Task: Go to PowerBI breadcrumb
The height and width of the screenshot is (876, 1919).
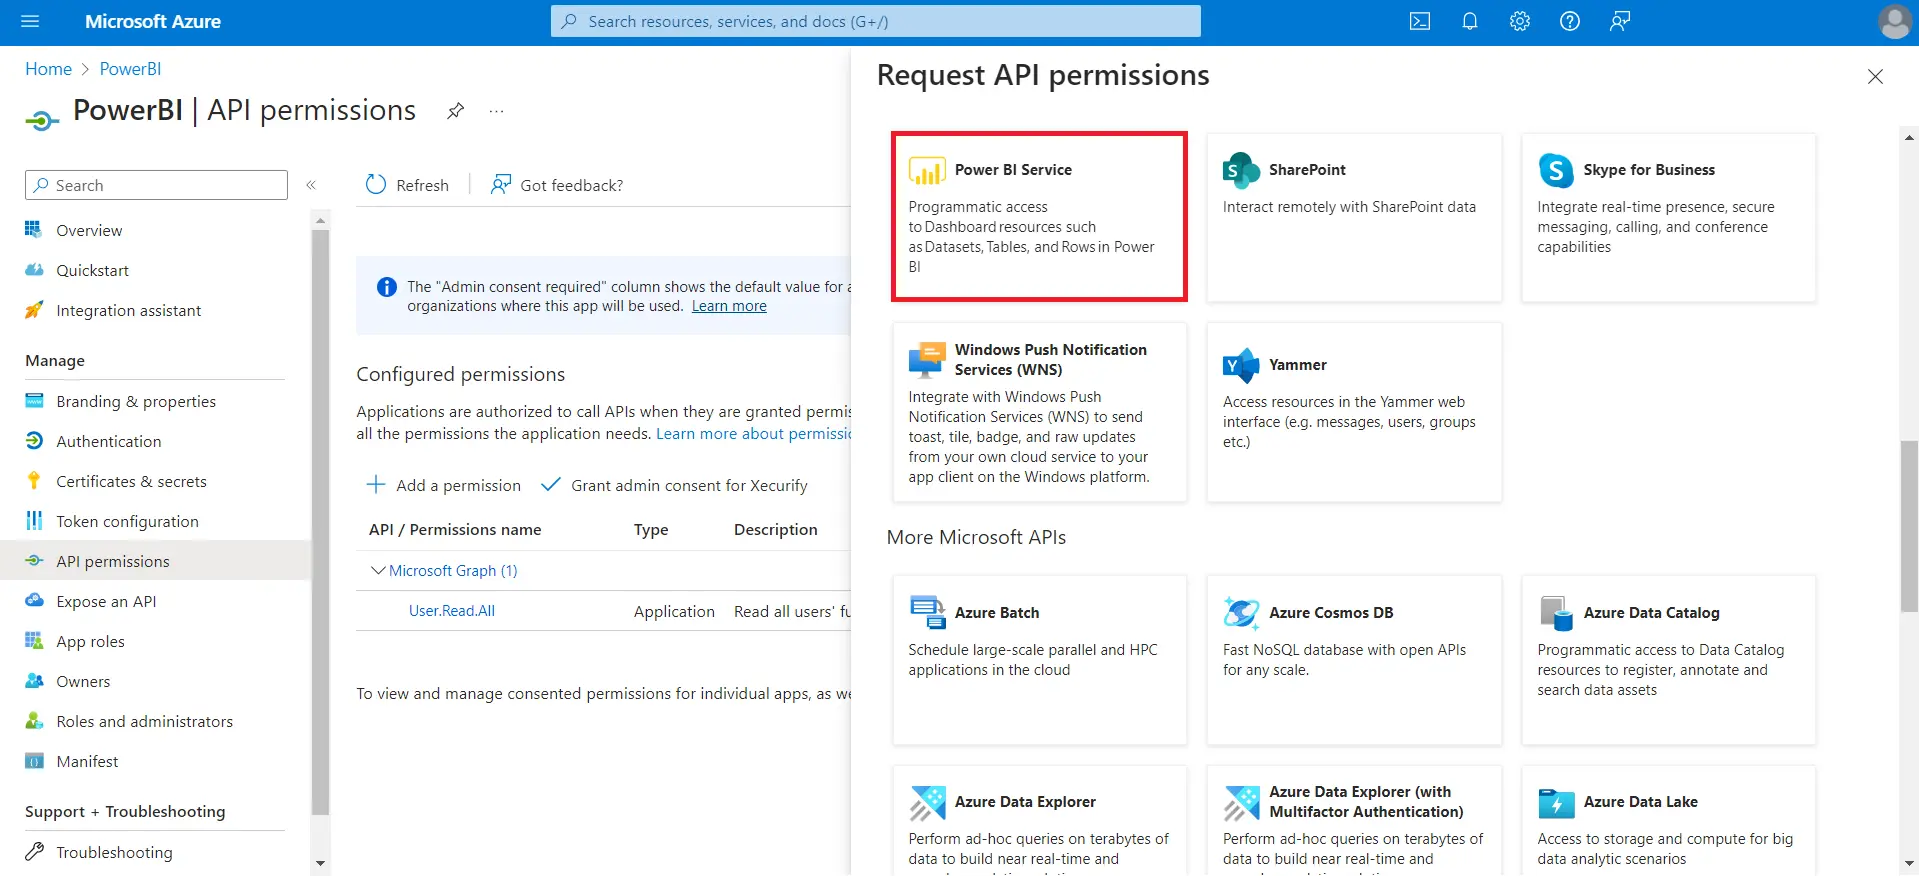Action: [x=130, y=69]
